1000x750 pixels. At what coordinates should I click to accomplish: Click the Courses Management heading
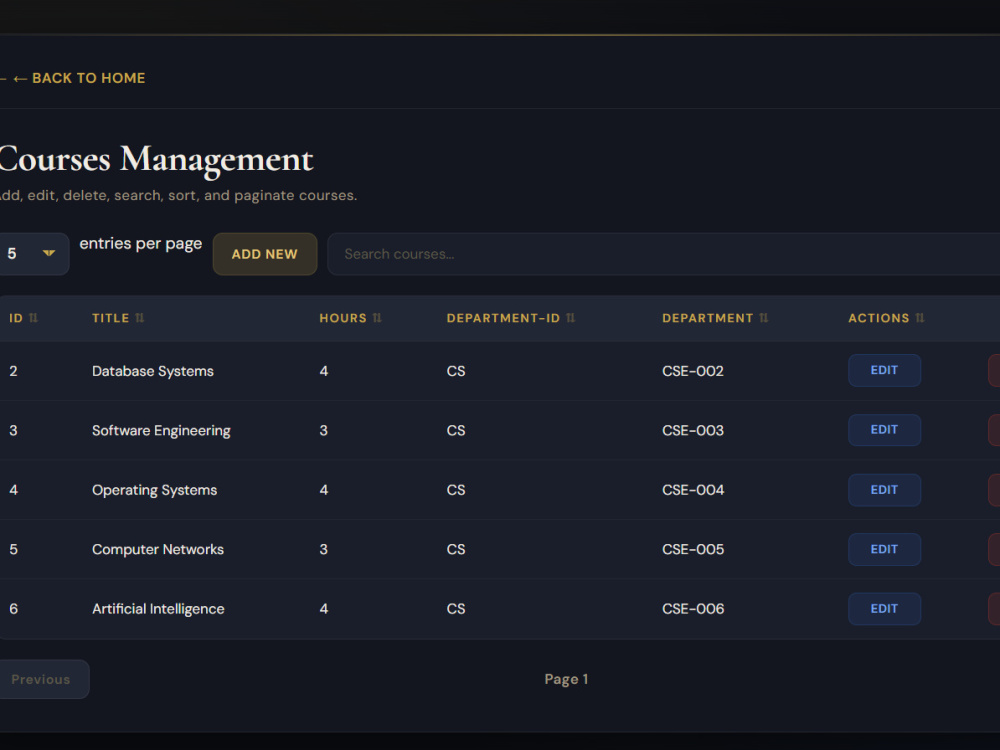coord(156,159)
